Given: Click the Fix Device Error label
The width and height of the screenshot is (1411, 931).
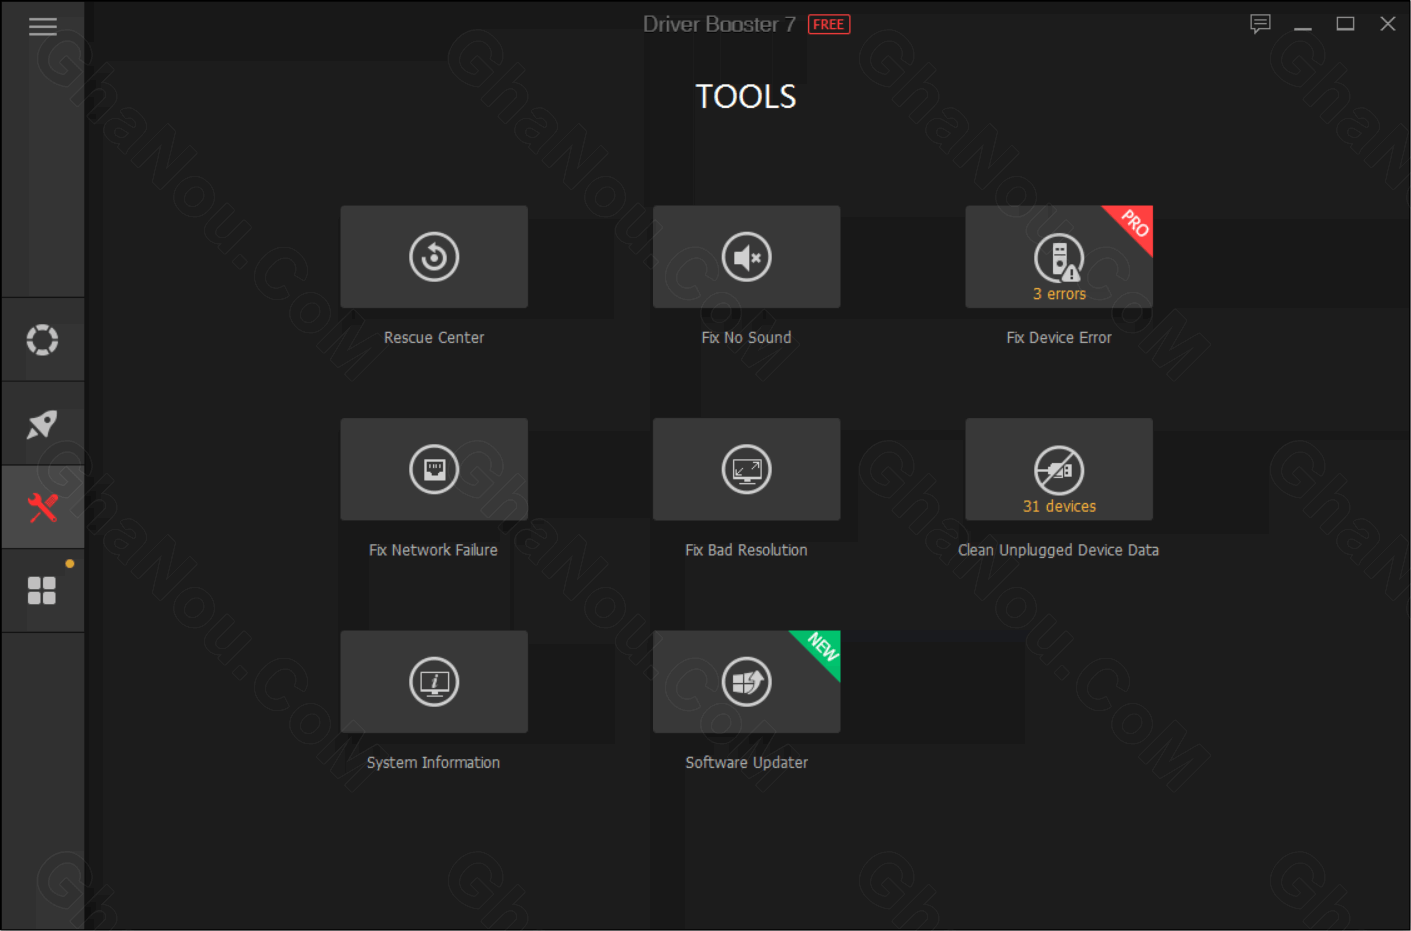Looking at the screenshot, I should (1059, 338).
